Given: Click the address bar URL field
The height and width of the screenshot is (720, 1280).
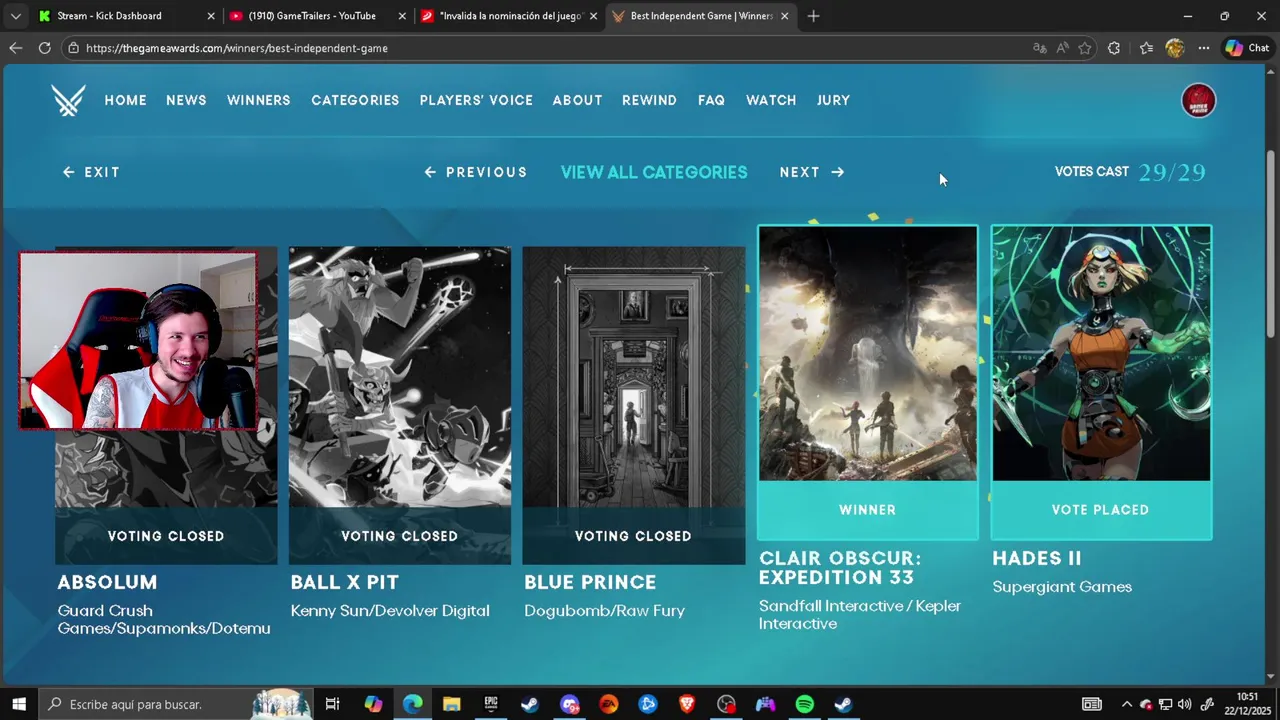Looking at the screenshot, I should (x=550, y=48).
